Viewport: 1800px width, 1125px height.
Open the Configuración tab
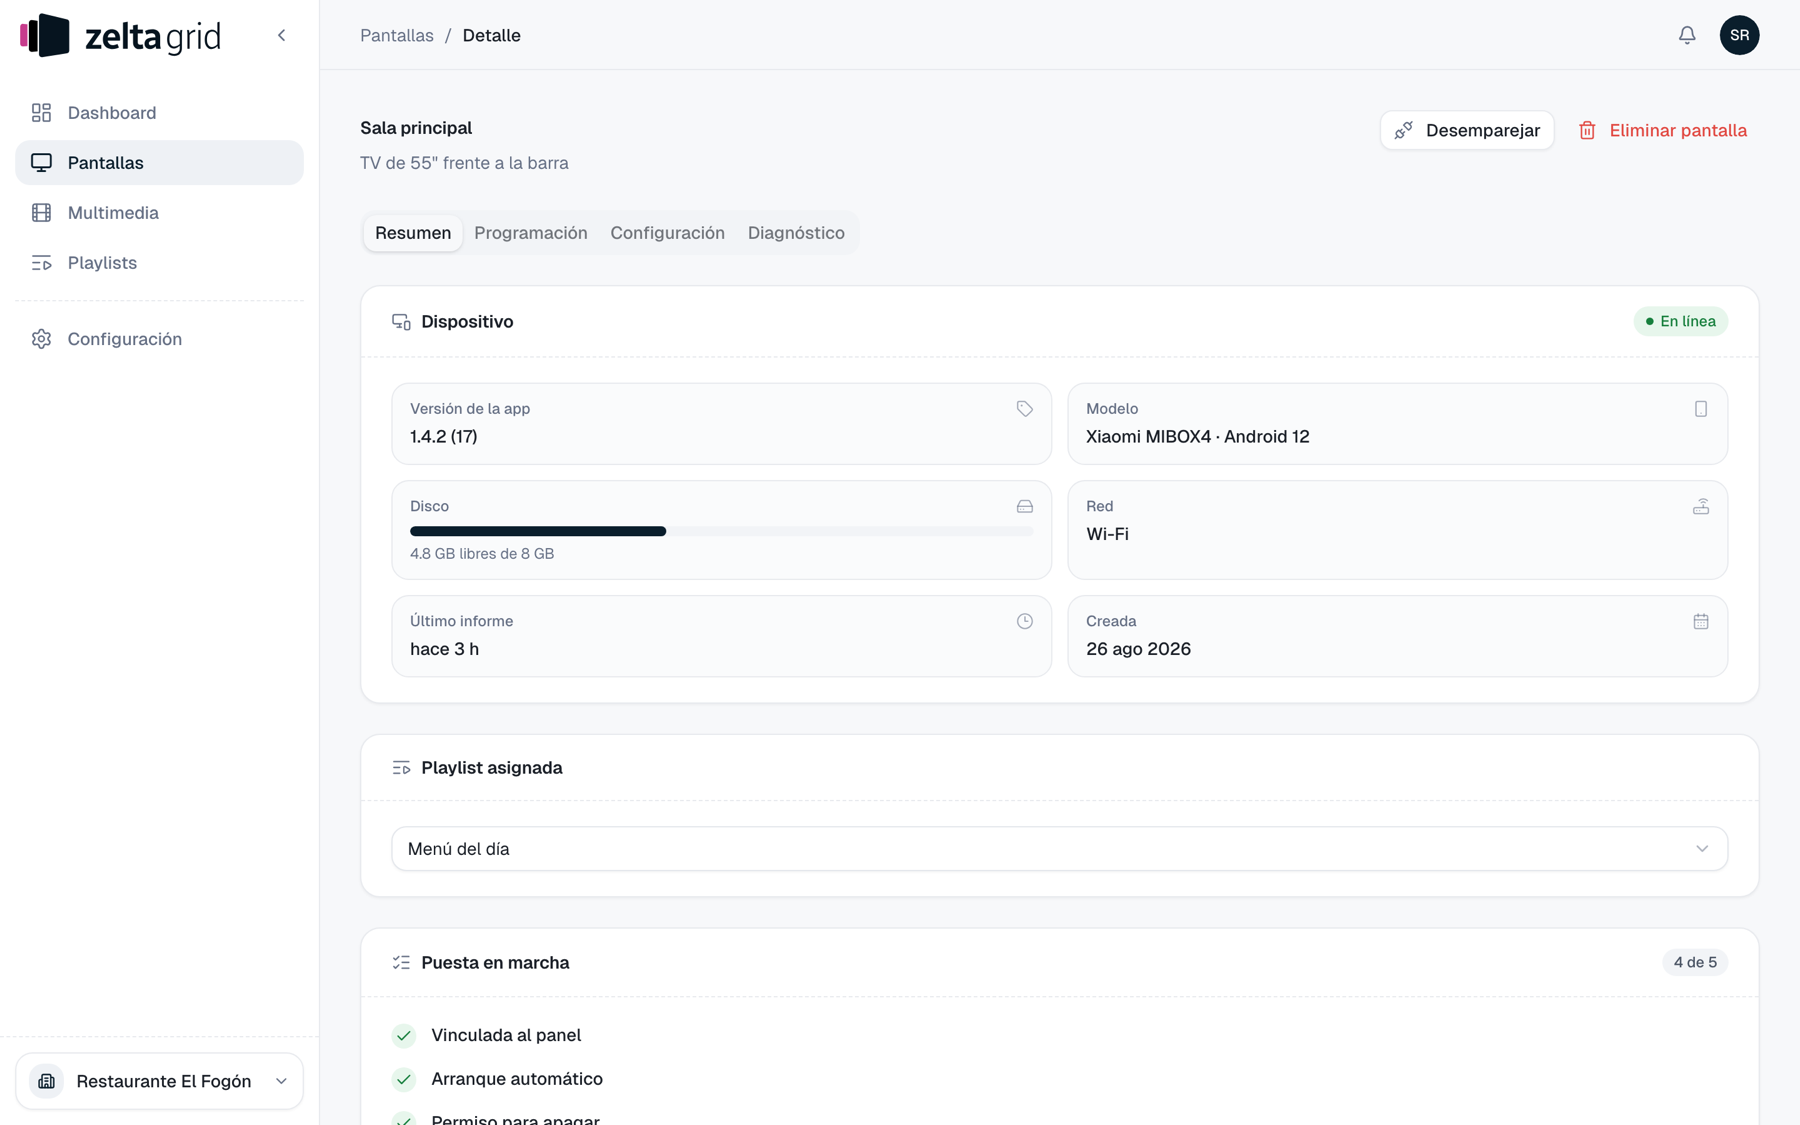point(667,233)
